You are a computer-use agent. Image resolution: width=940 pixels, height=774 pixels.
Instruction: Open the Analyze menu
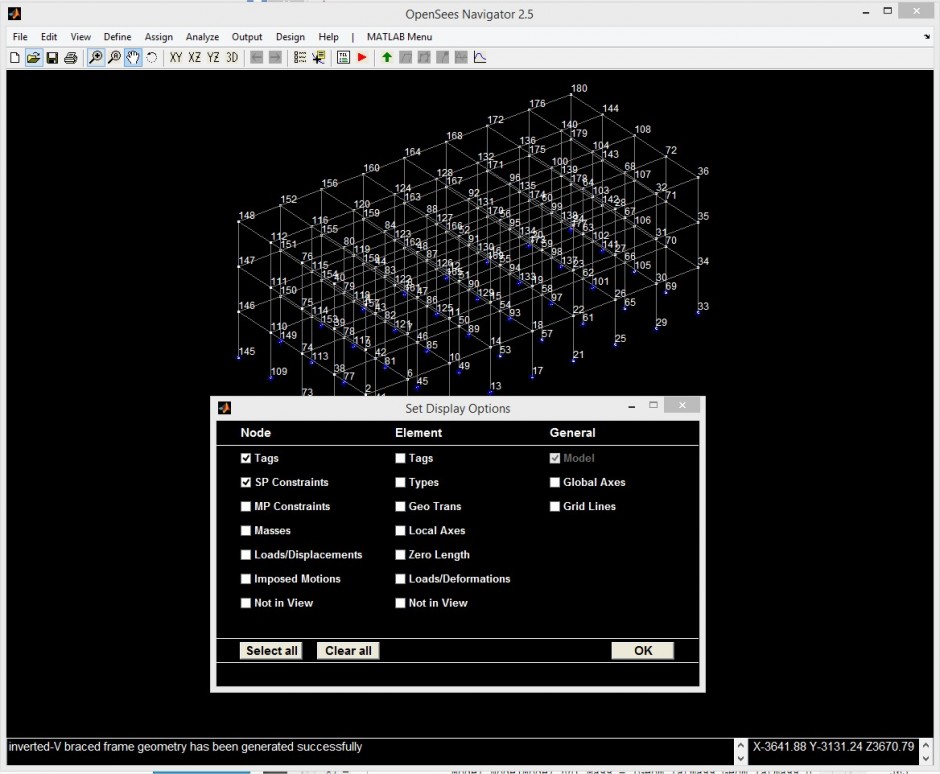202,36
